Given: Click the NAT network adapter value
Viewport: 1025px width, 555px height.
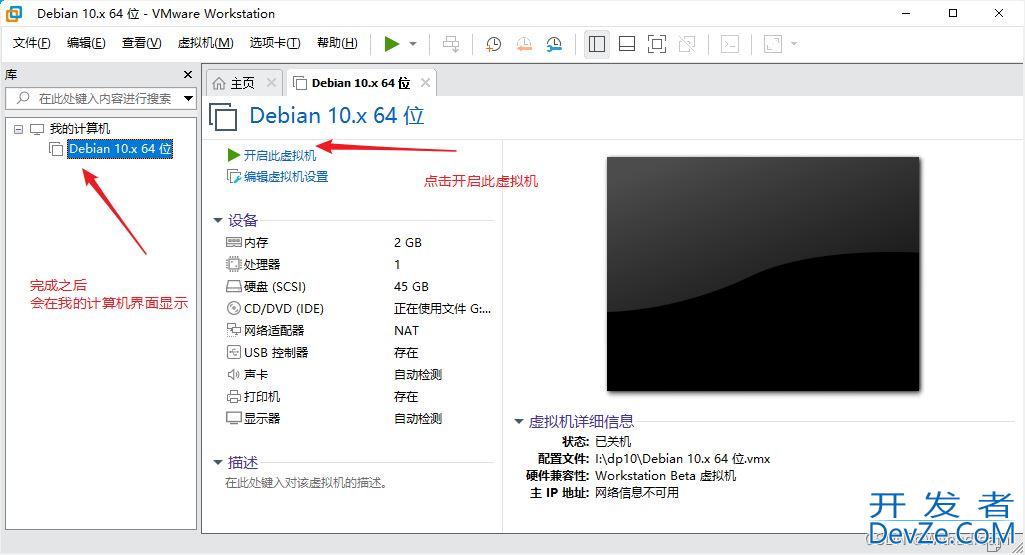Looking at the screenshot, I should pos(406,331).
